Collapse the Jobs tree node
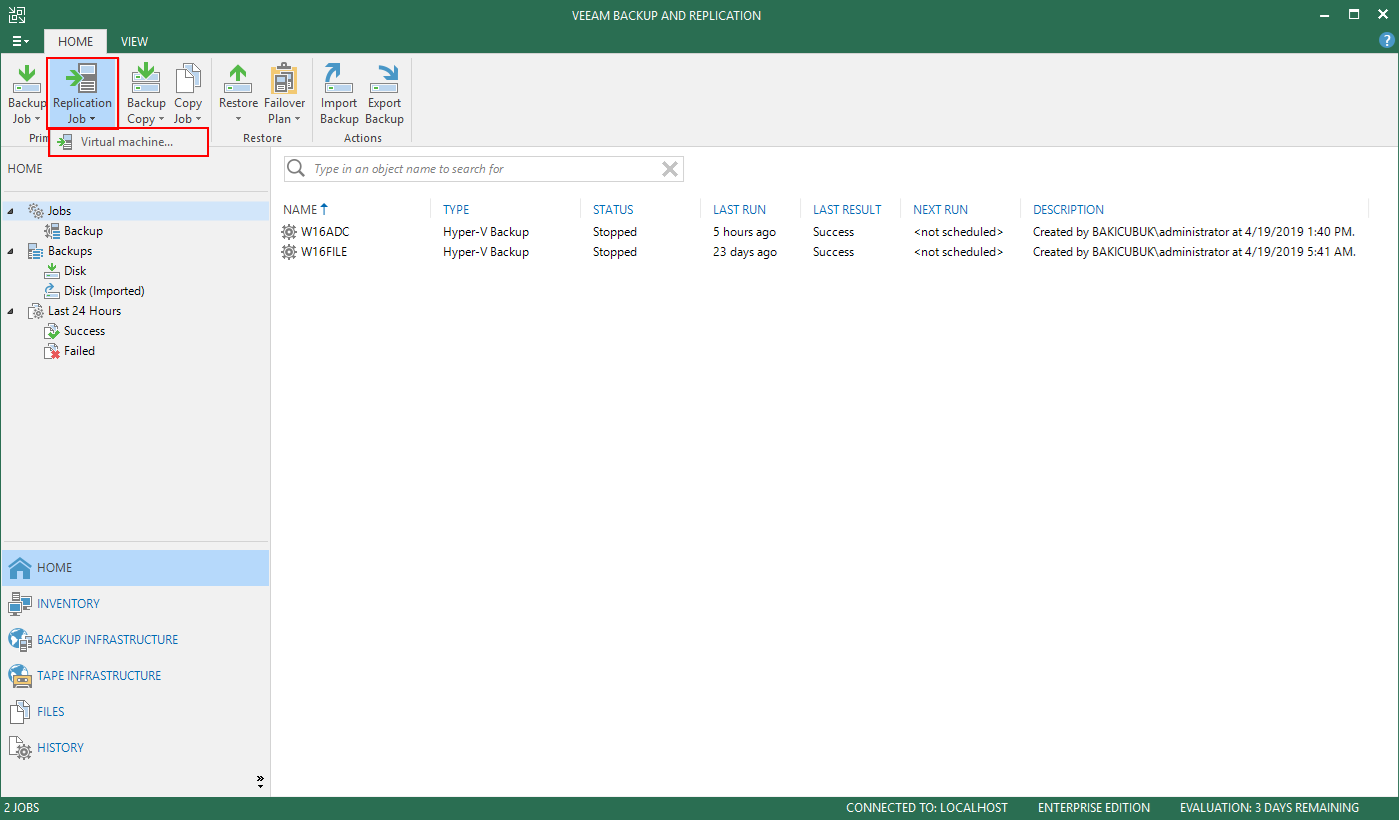Viewport: 1399px width, 820px height. [11, 211]
